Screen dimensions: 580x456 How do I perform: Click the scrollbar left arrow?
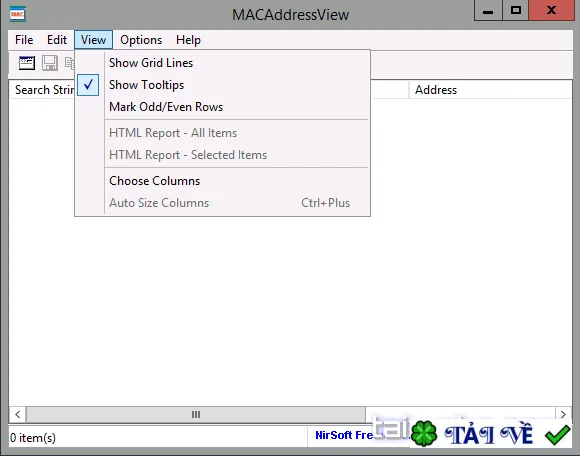click(18, 414)
